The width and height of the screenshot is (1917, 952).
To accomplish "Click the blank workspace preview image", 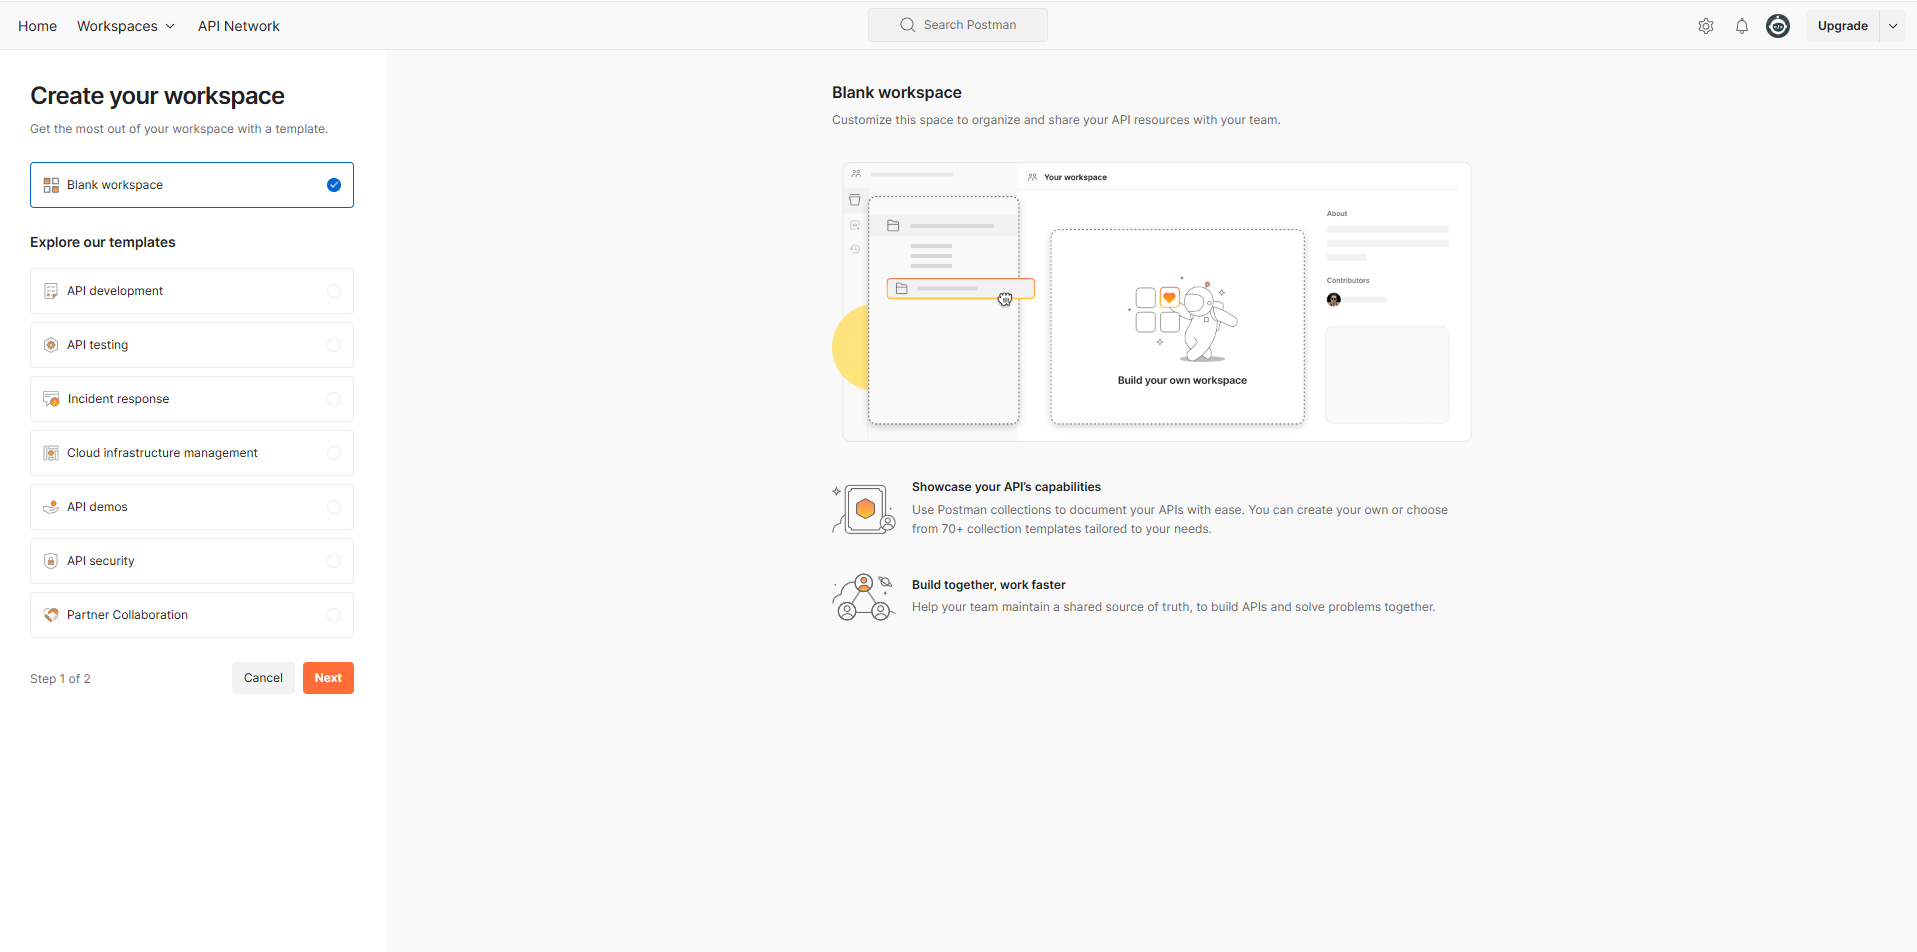I will pyautogui.click(x=1152, y=302).
